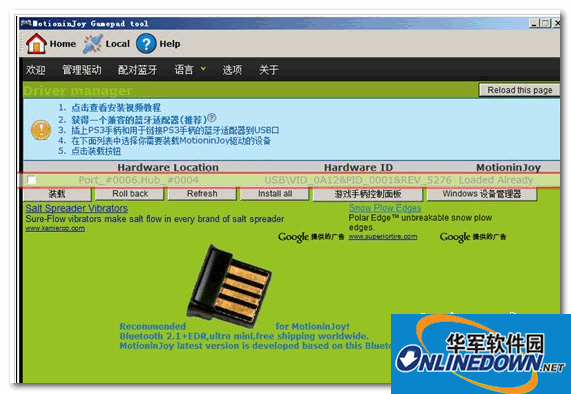Select the 欢迎 welcome tab

(x=35, y=70)
